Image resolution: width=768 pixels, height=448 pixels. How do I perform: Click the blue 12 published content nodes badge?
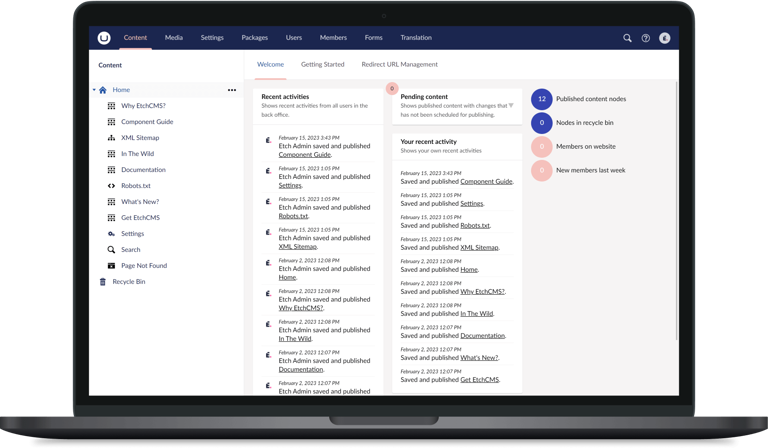tap(541, 99)
